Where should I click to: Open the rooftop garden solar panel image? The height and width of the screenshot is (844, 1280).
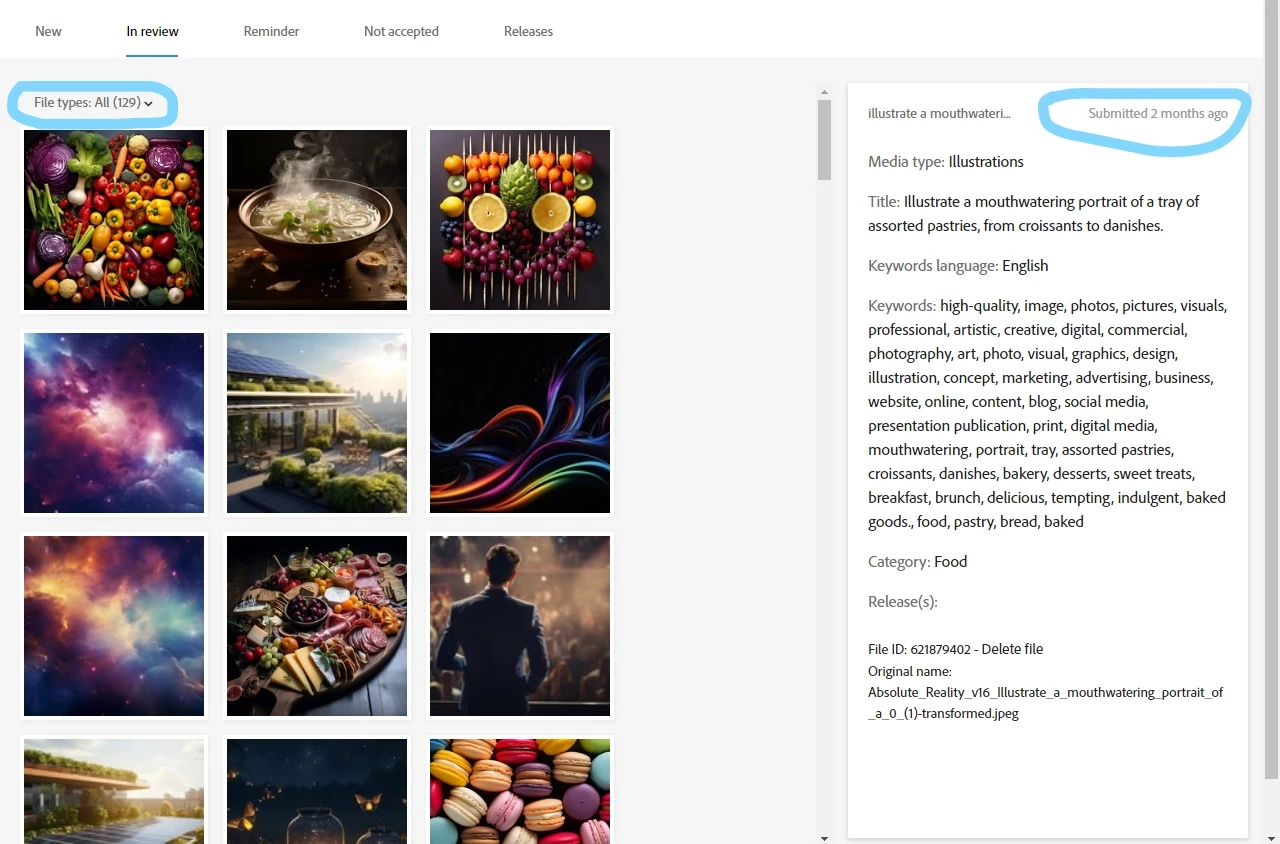coord(317,423)
